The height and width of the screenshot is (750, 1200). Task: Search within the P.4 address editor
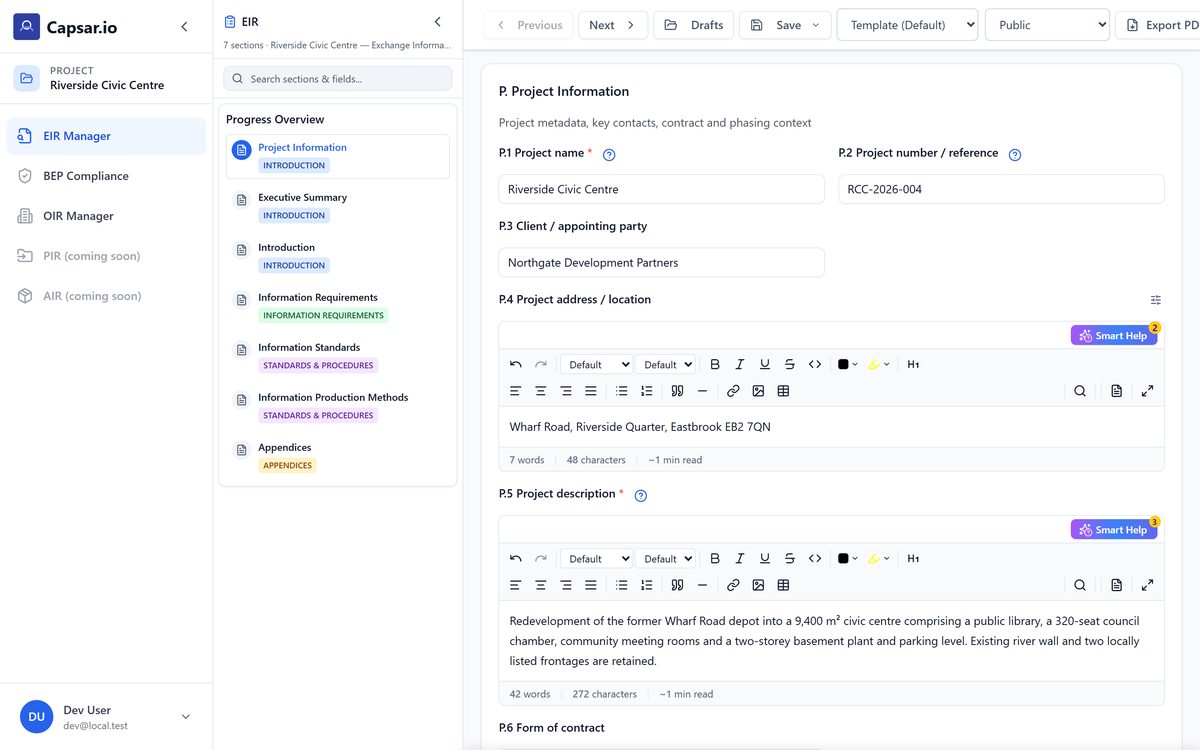click(x=1080, y=391)
